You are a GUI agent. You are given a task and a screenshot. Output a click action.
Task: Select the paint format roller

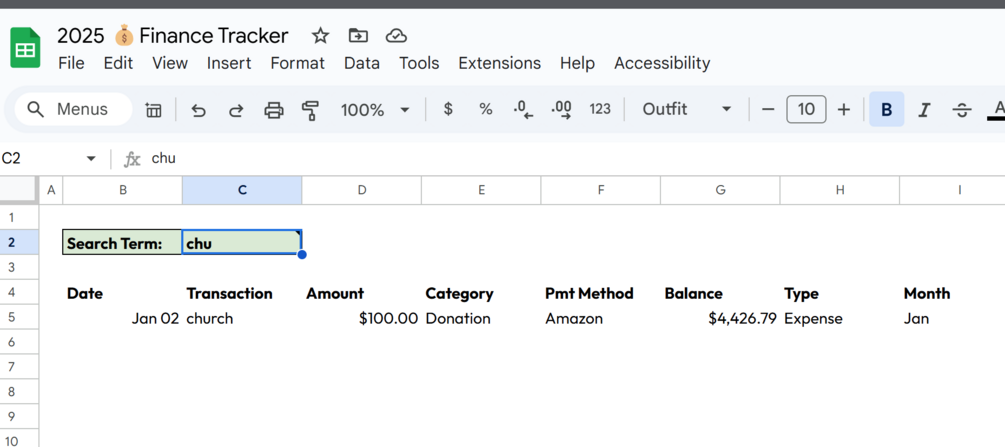tap(310, 110)
